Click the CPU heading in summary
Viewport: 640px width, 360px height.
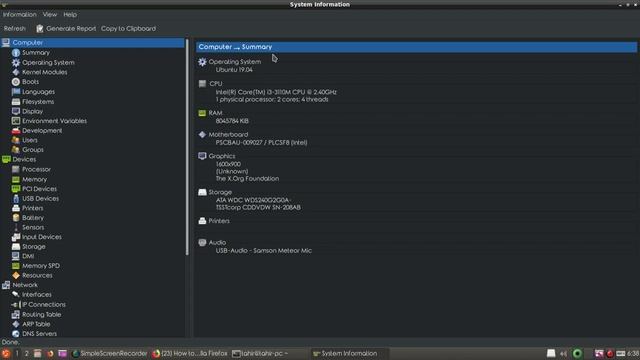click(x=216, y=84)
